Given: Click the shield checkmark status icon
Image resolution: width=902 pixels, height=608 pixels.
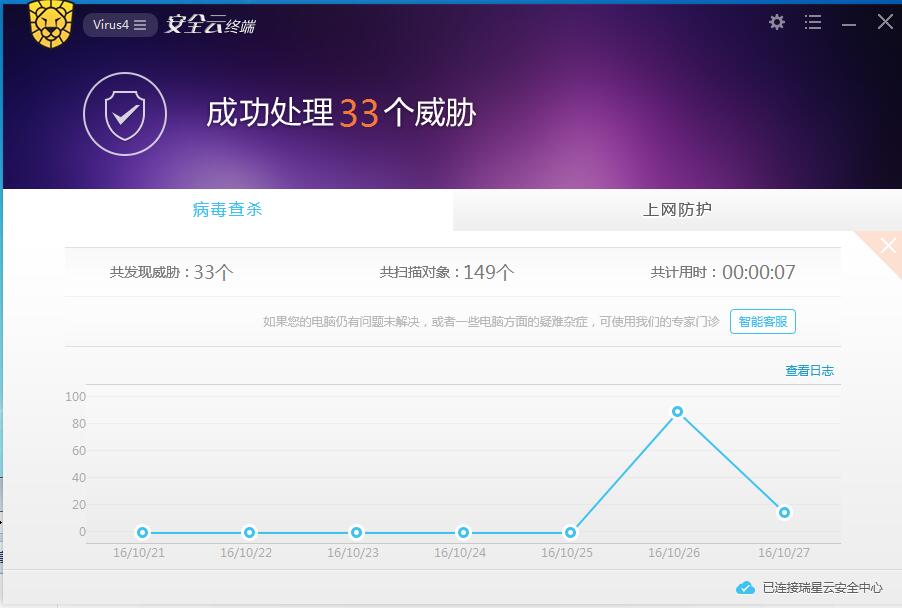Looking at the screenshot, I should coord(125,114).
